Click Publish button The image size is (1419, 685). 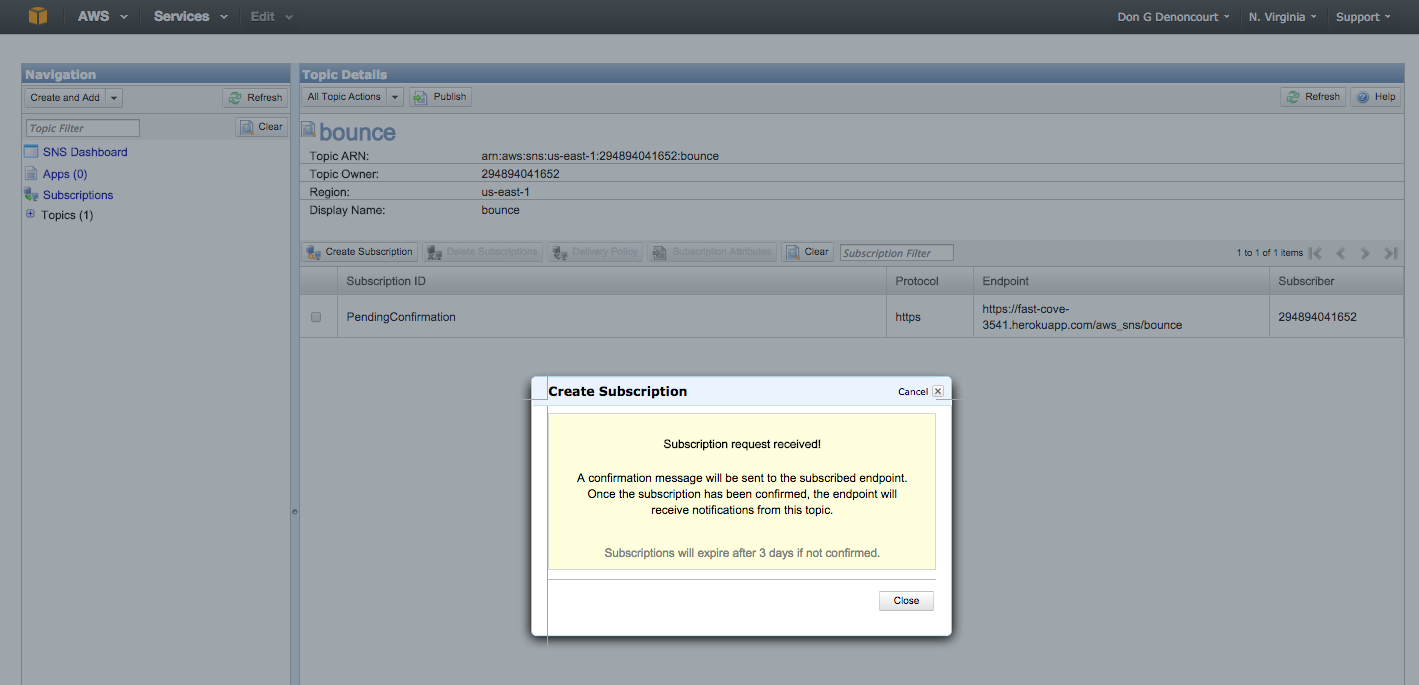(x=440, y=97)
